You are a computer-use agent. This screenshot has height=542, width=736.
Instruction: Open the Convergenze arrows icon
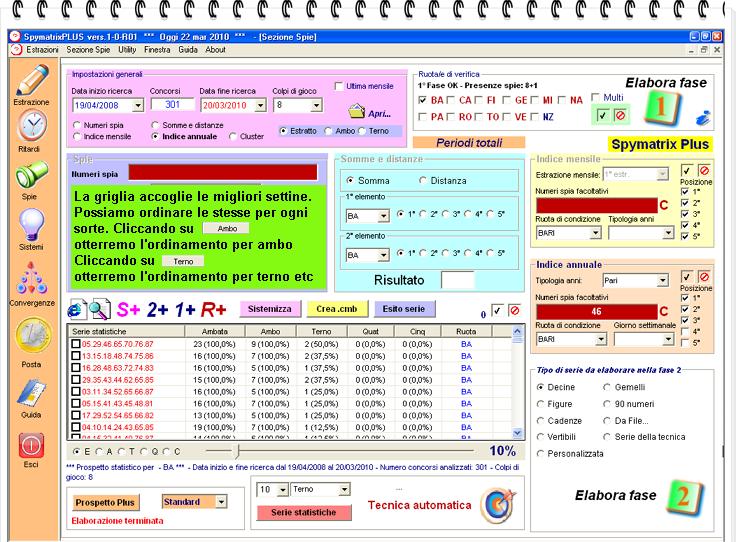32,278
